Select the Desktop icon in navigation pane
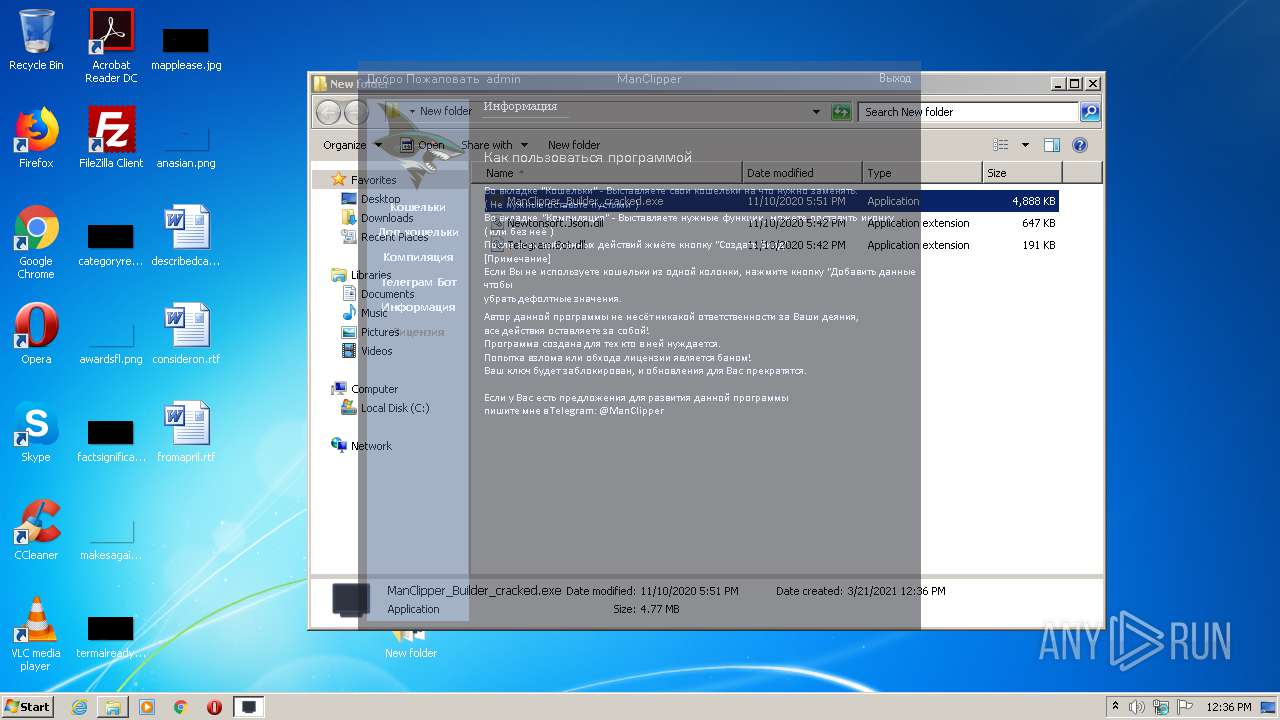 (349, 199)
